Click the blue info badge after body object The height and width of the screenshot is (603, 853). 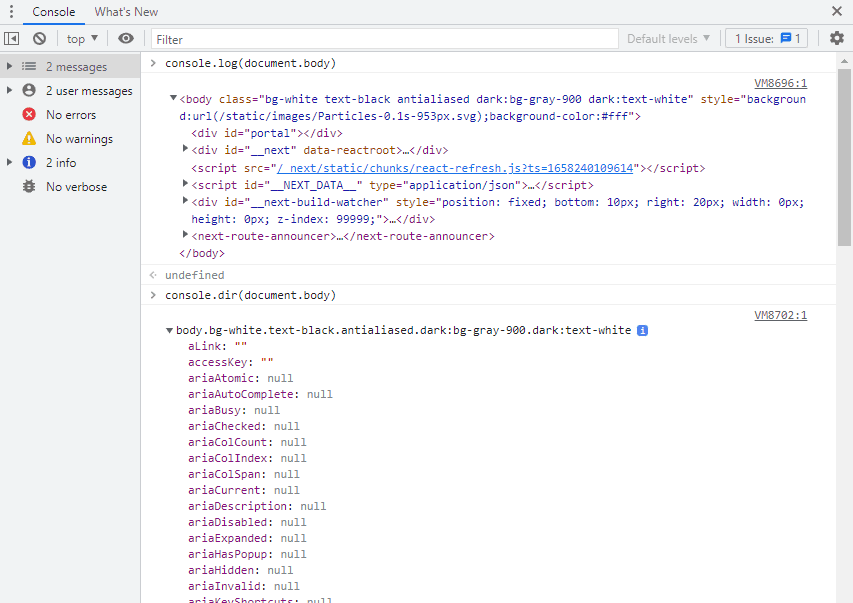pyautogui.click(x=642, y=330)
